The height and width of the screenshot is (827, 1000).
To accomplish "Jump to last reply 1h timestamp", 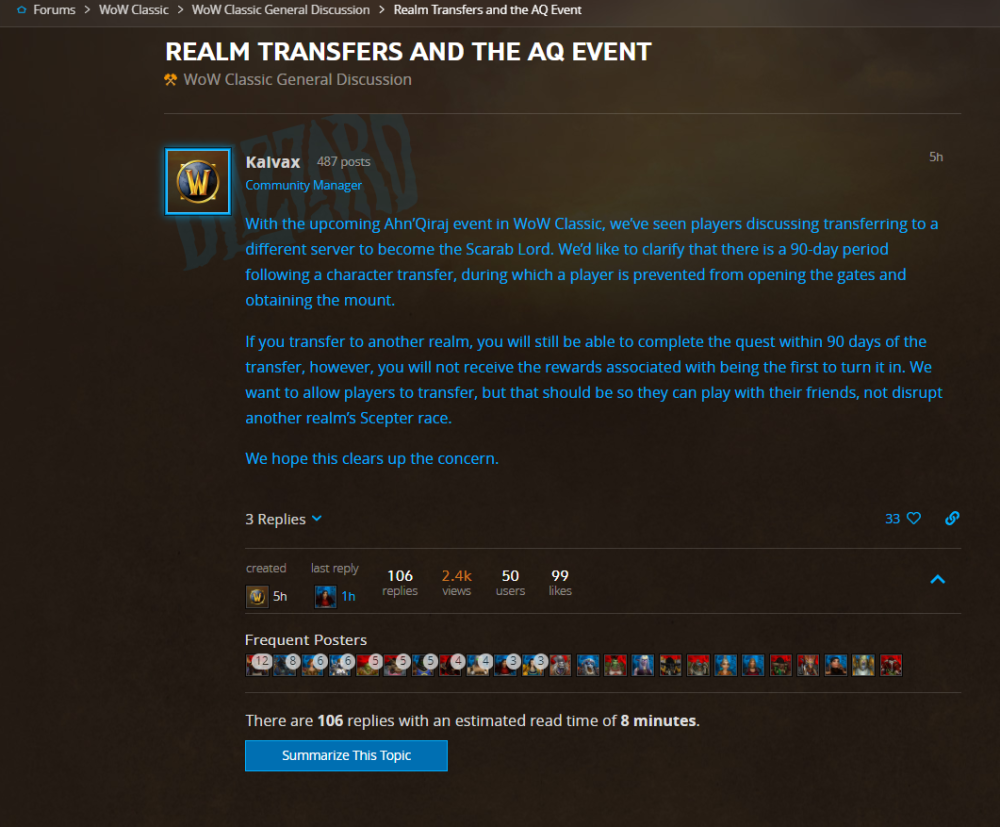I will (x=348, y=596).
